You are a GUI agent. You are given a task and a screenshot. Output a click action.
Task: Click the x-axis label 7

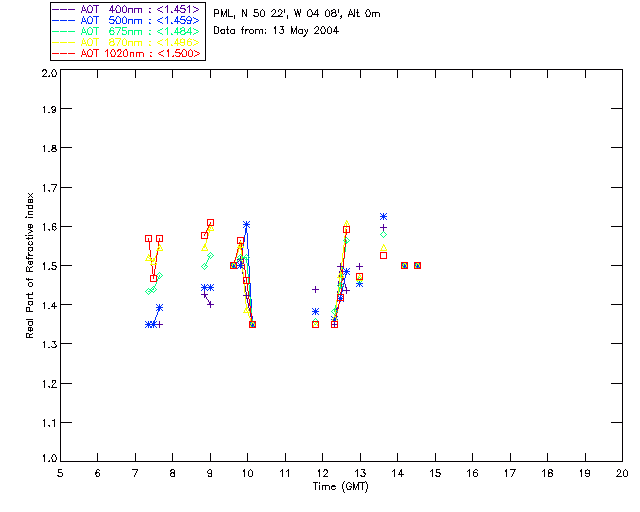coord(135,473)
